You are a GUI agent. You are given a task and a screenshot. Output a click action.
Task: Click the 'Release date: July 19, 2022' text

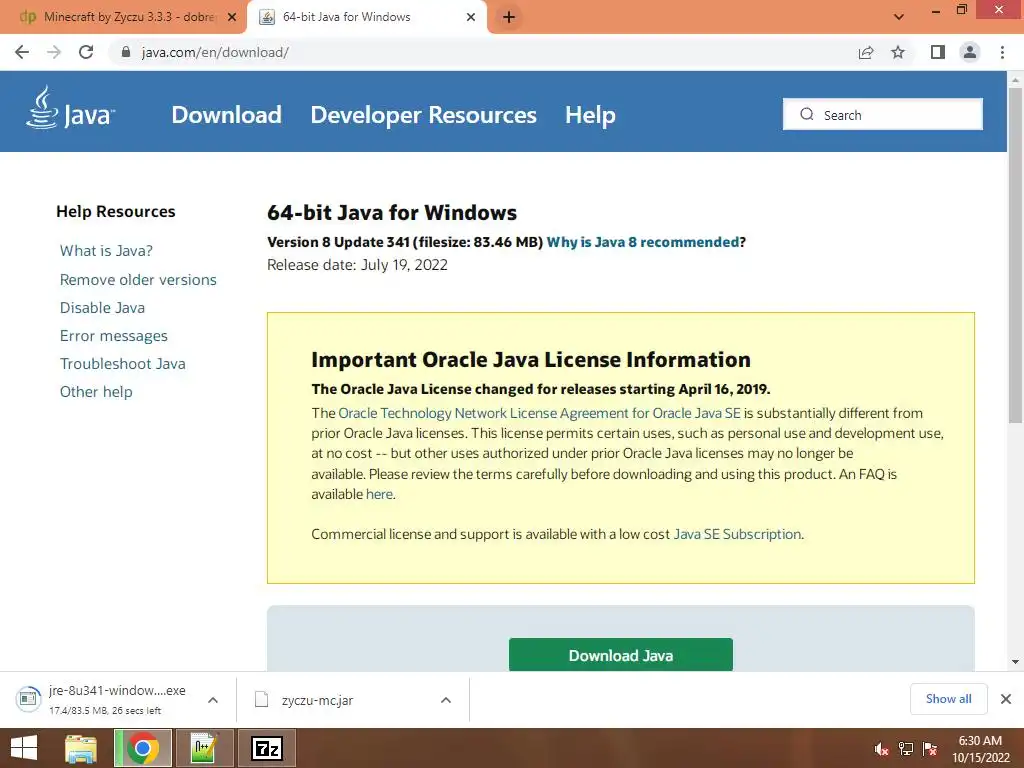pyautogui.click(x=357, y=265)
